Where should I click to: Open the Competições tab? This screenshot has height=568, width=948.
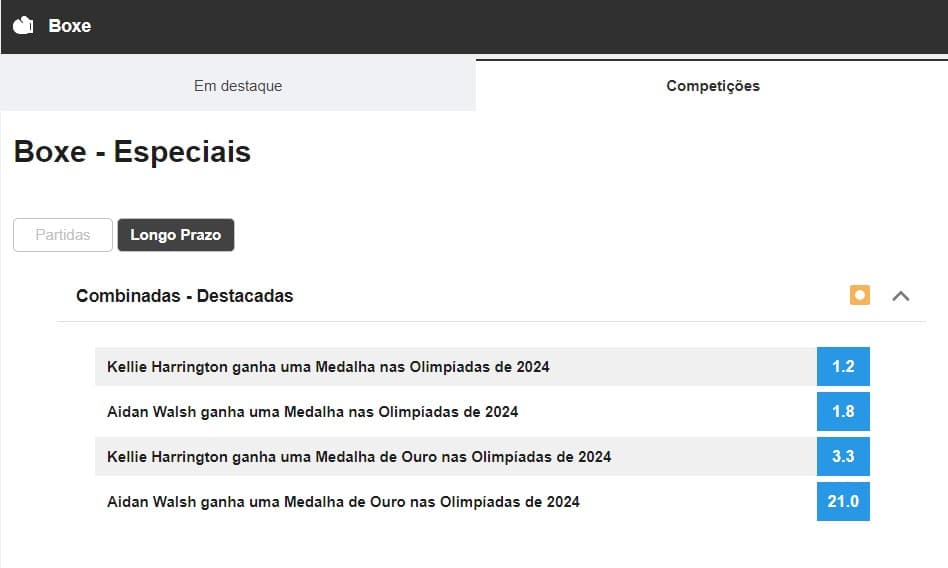tap(712, 85)
